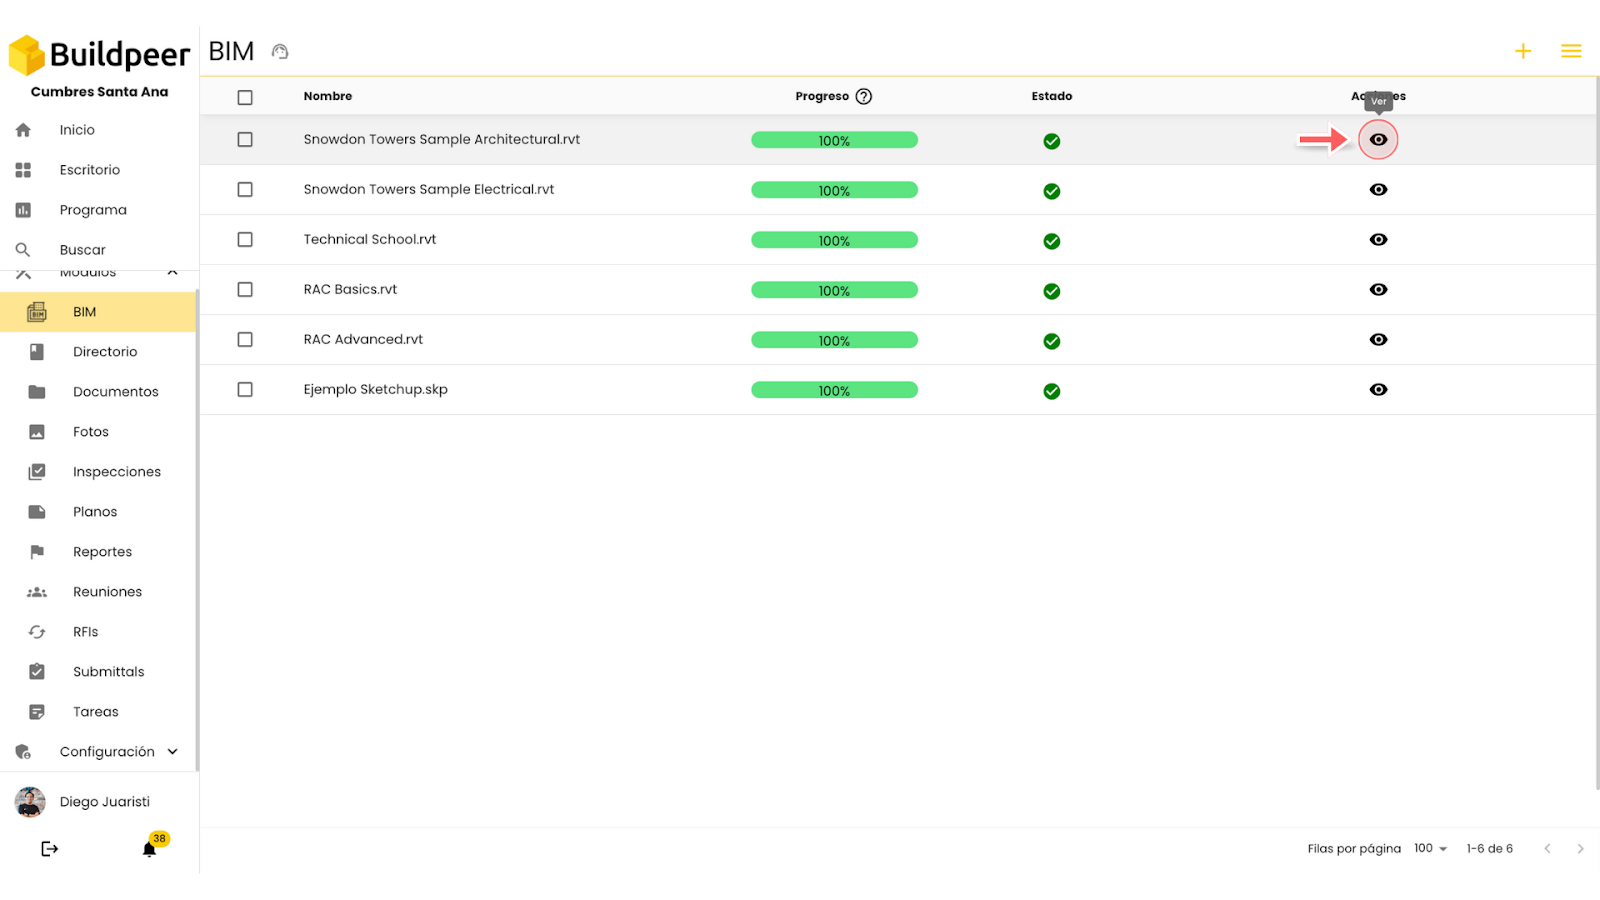Click the Configuración shield gear icon
The image size is (1600, 900).
pyautogui.click(x=23, y=752)
